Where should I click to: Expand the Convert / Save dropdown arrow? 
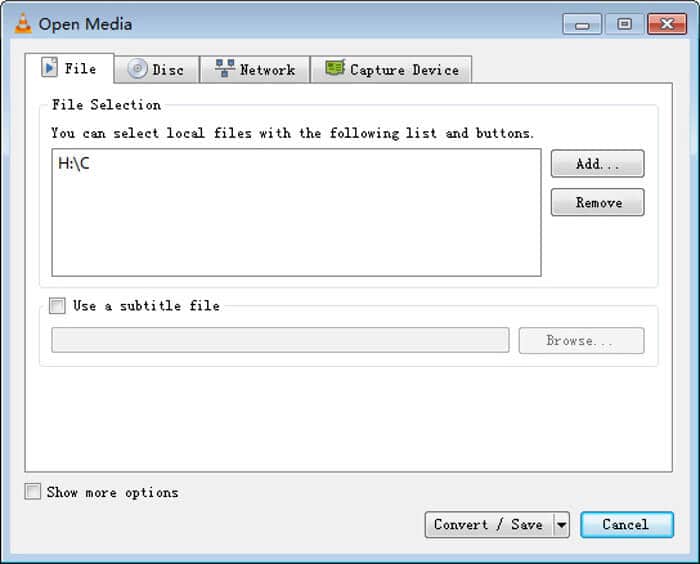[561, 525]
